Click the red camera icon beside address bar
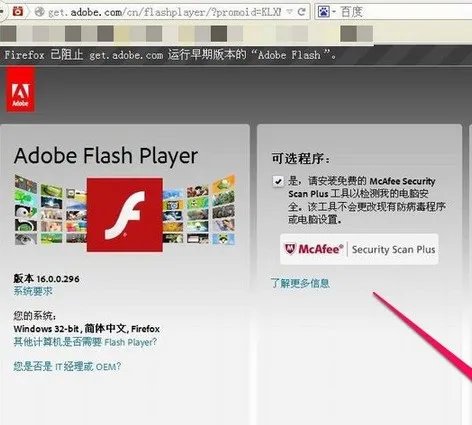472x425 pixels. point(18,11)
